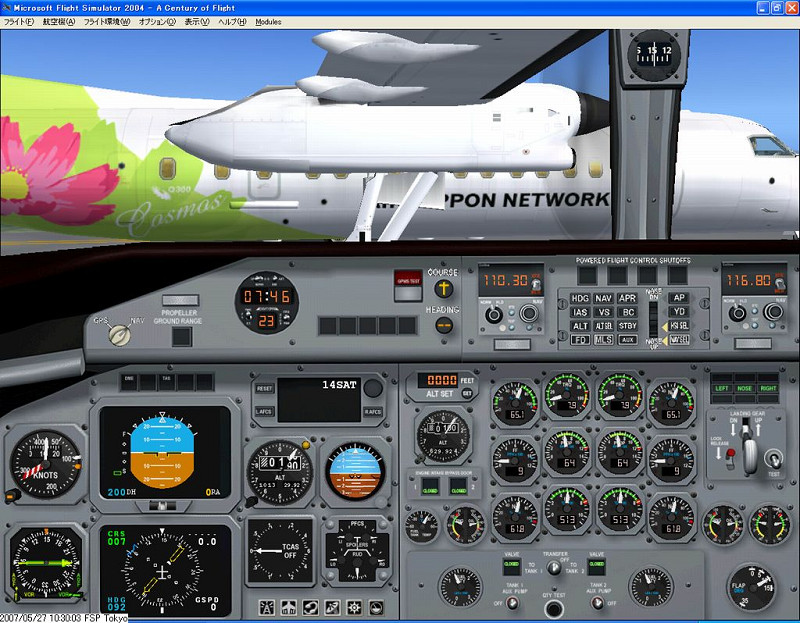This screenshot has width=800, height=623.
Task: Open the ヘルプ(H) help menu
Action: [x=232, y=22]
